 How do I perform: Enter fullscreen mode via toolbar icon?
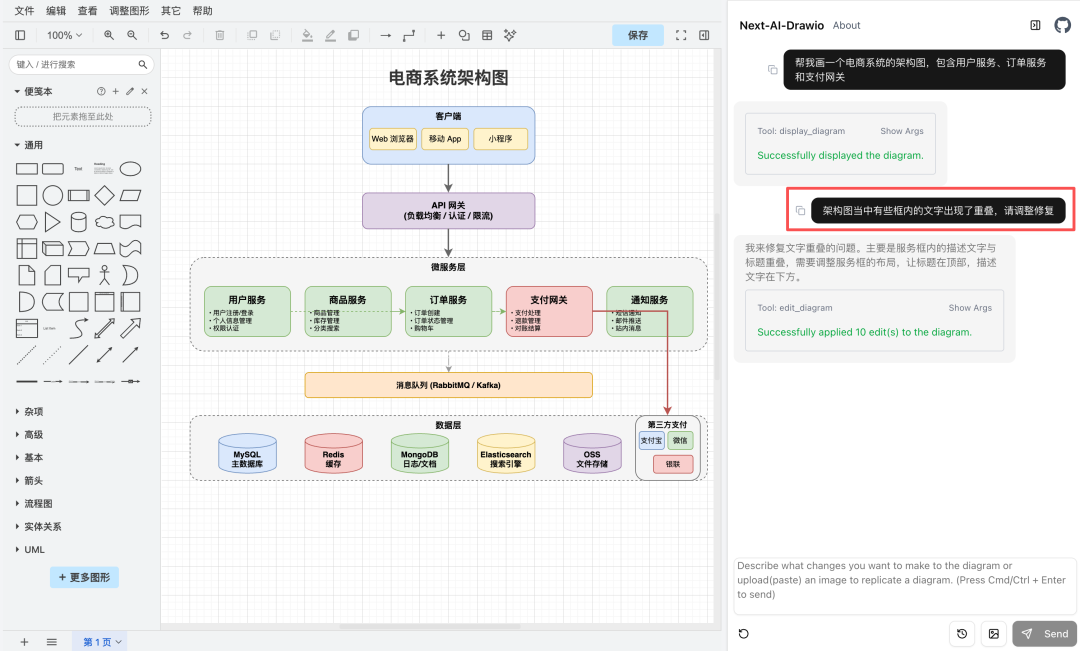tap(681, 35)
